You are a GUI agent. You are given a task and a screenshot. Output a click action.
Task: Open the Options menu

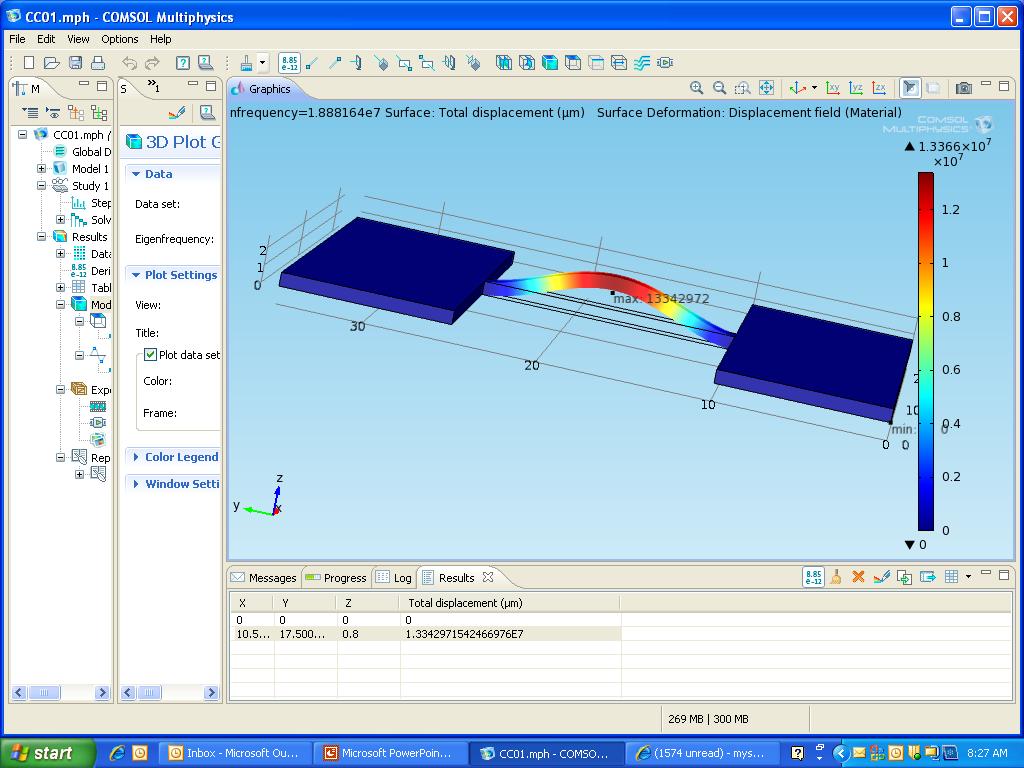tap(119, 39)
